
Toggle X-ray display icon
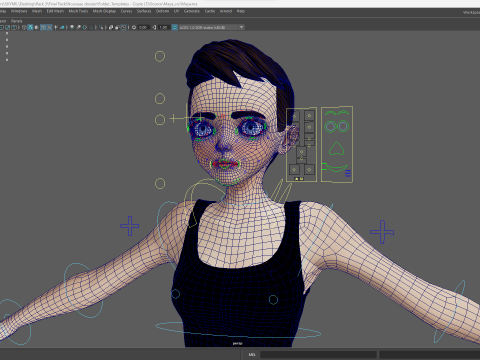point(111,27)
